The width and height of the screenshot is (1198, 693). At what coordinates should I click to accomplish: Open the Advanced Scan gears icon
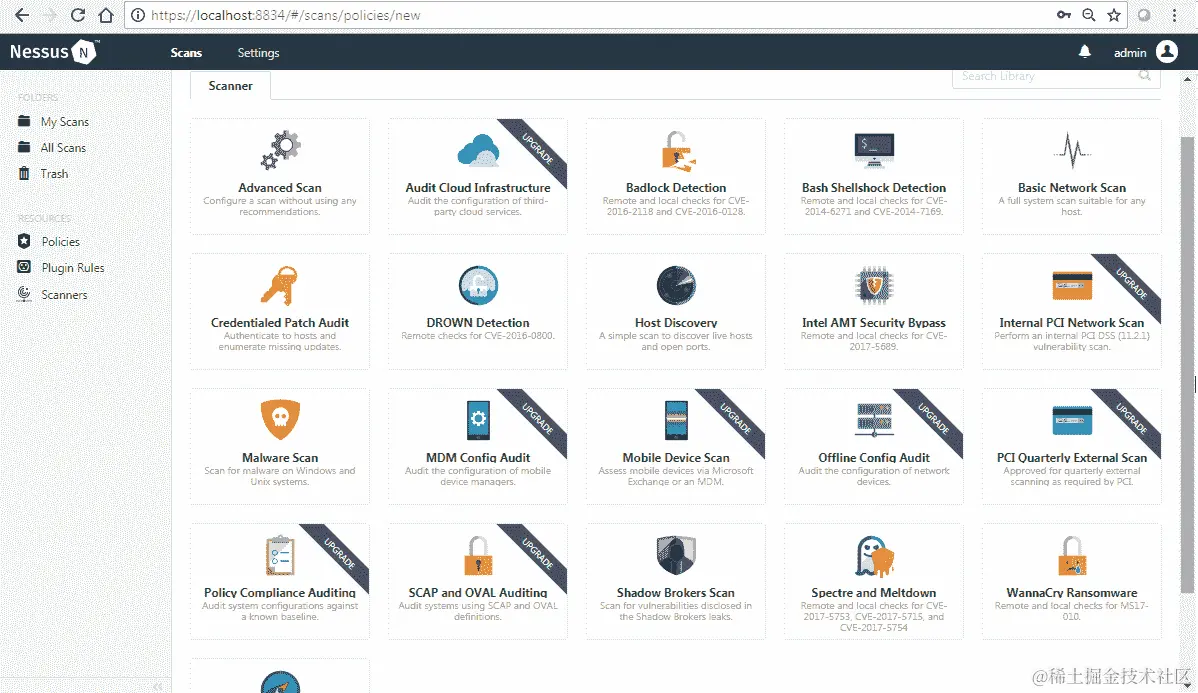[280, 150]
